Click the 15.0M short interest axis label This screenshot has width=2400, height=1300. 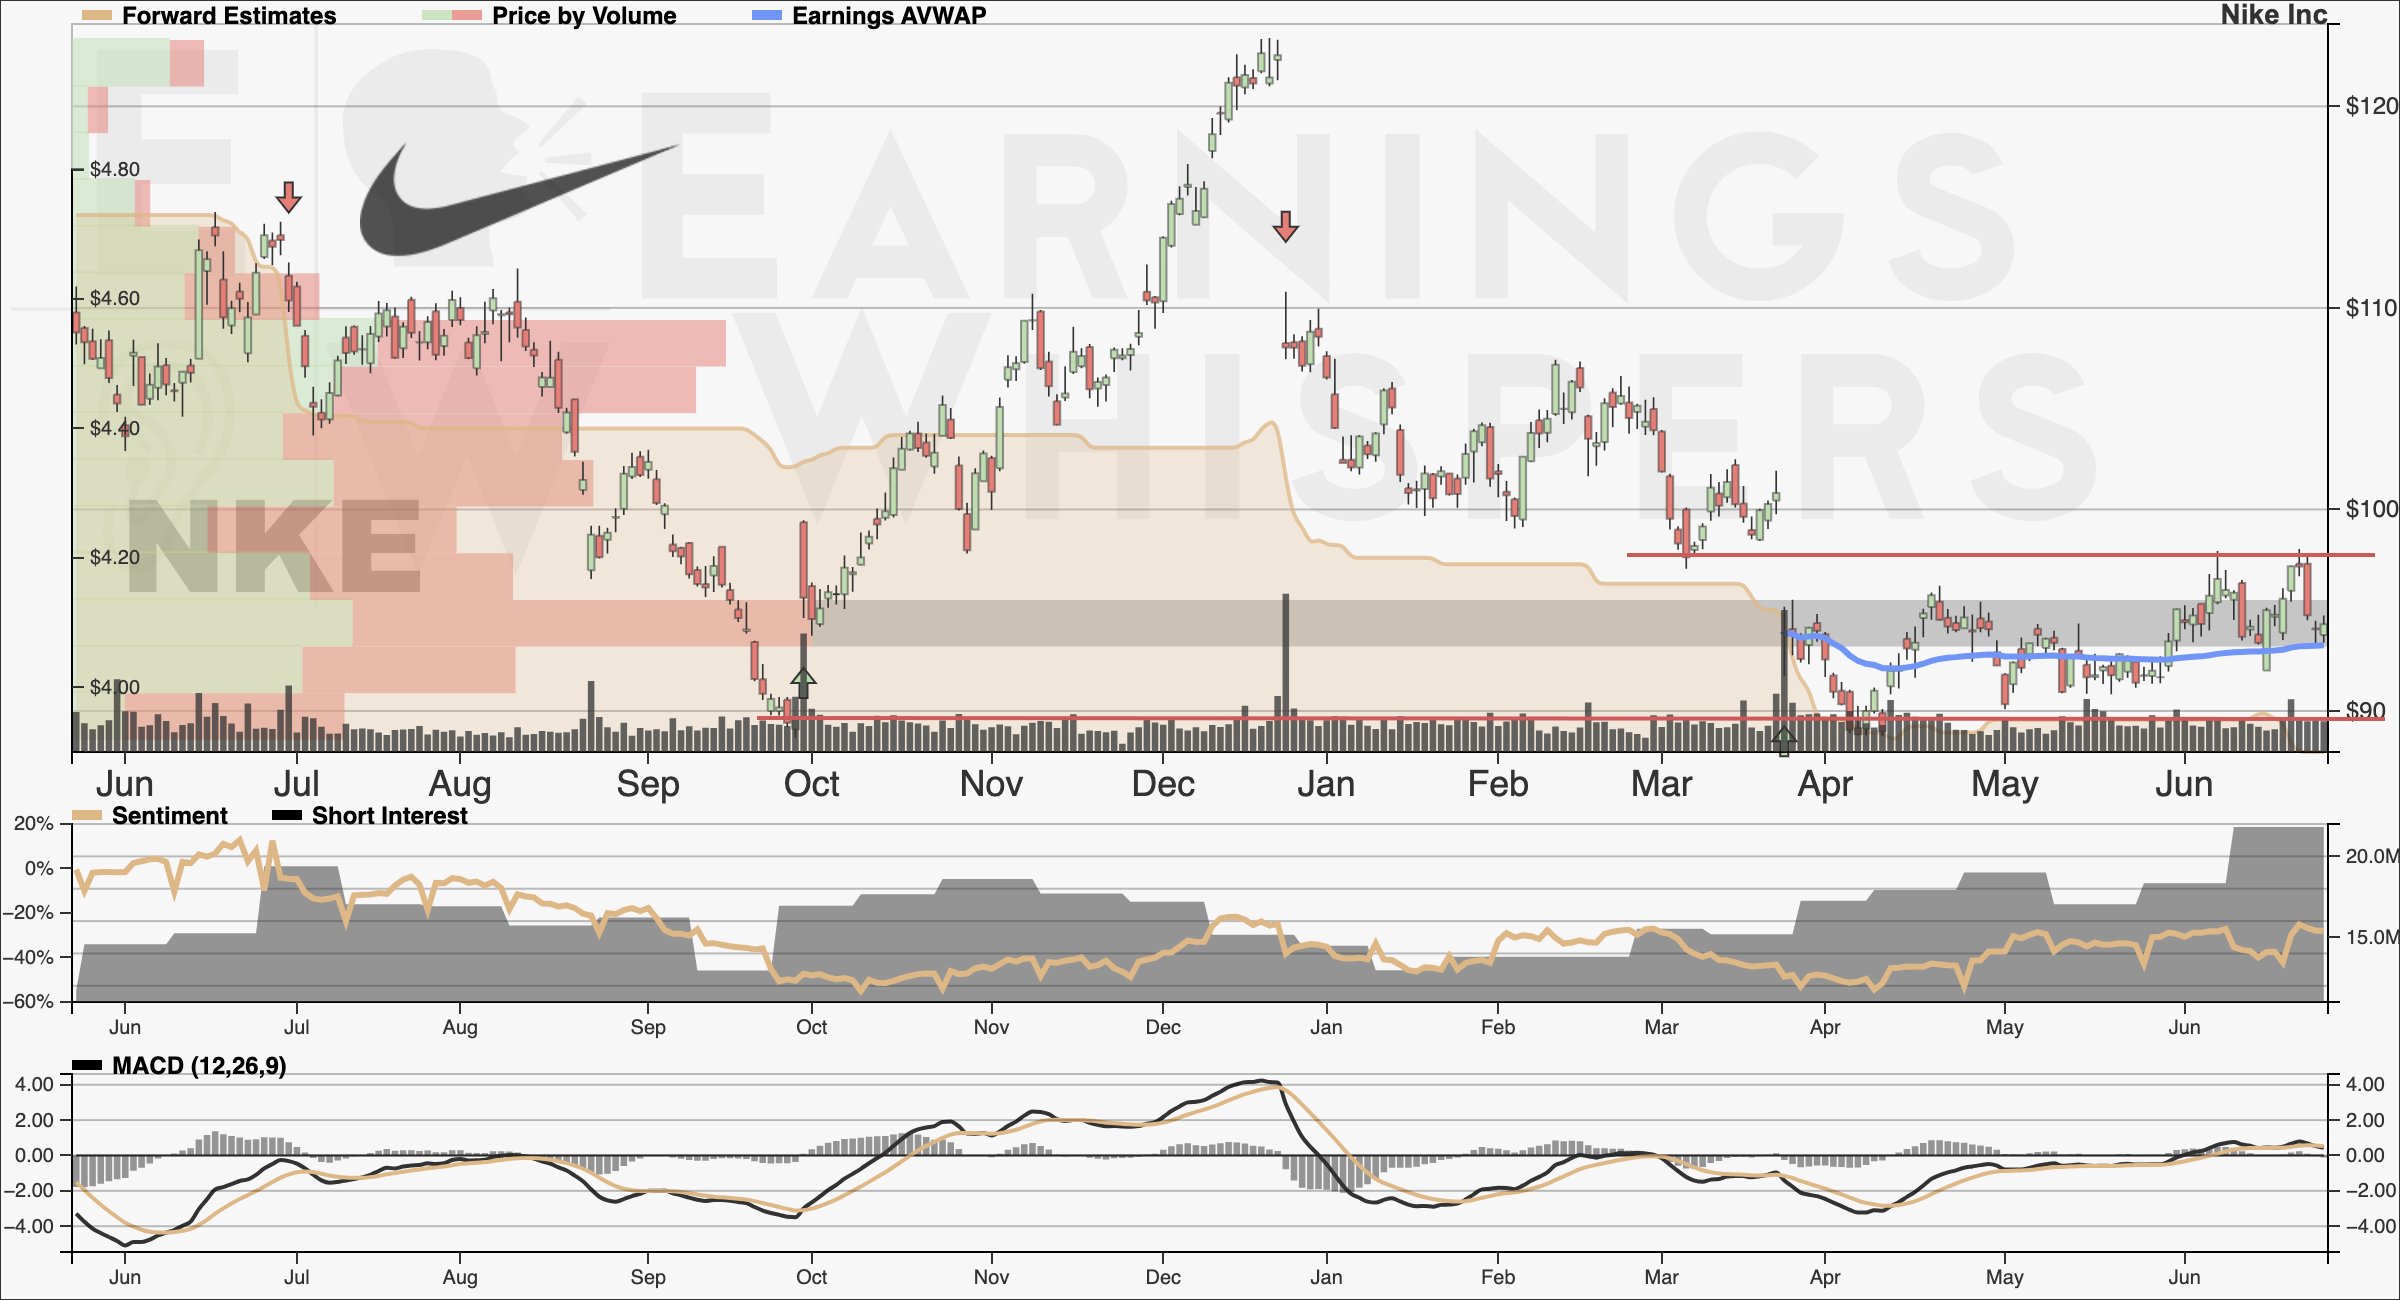(2372, 937)
